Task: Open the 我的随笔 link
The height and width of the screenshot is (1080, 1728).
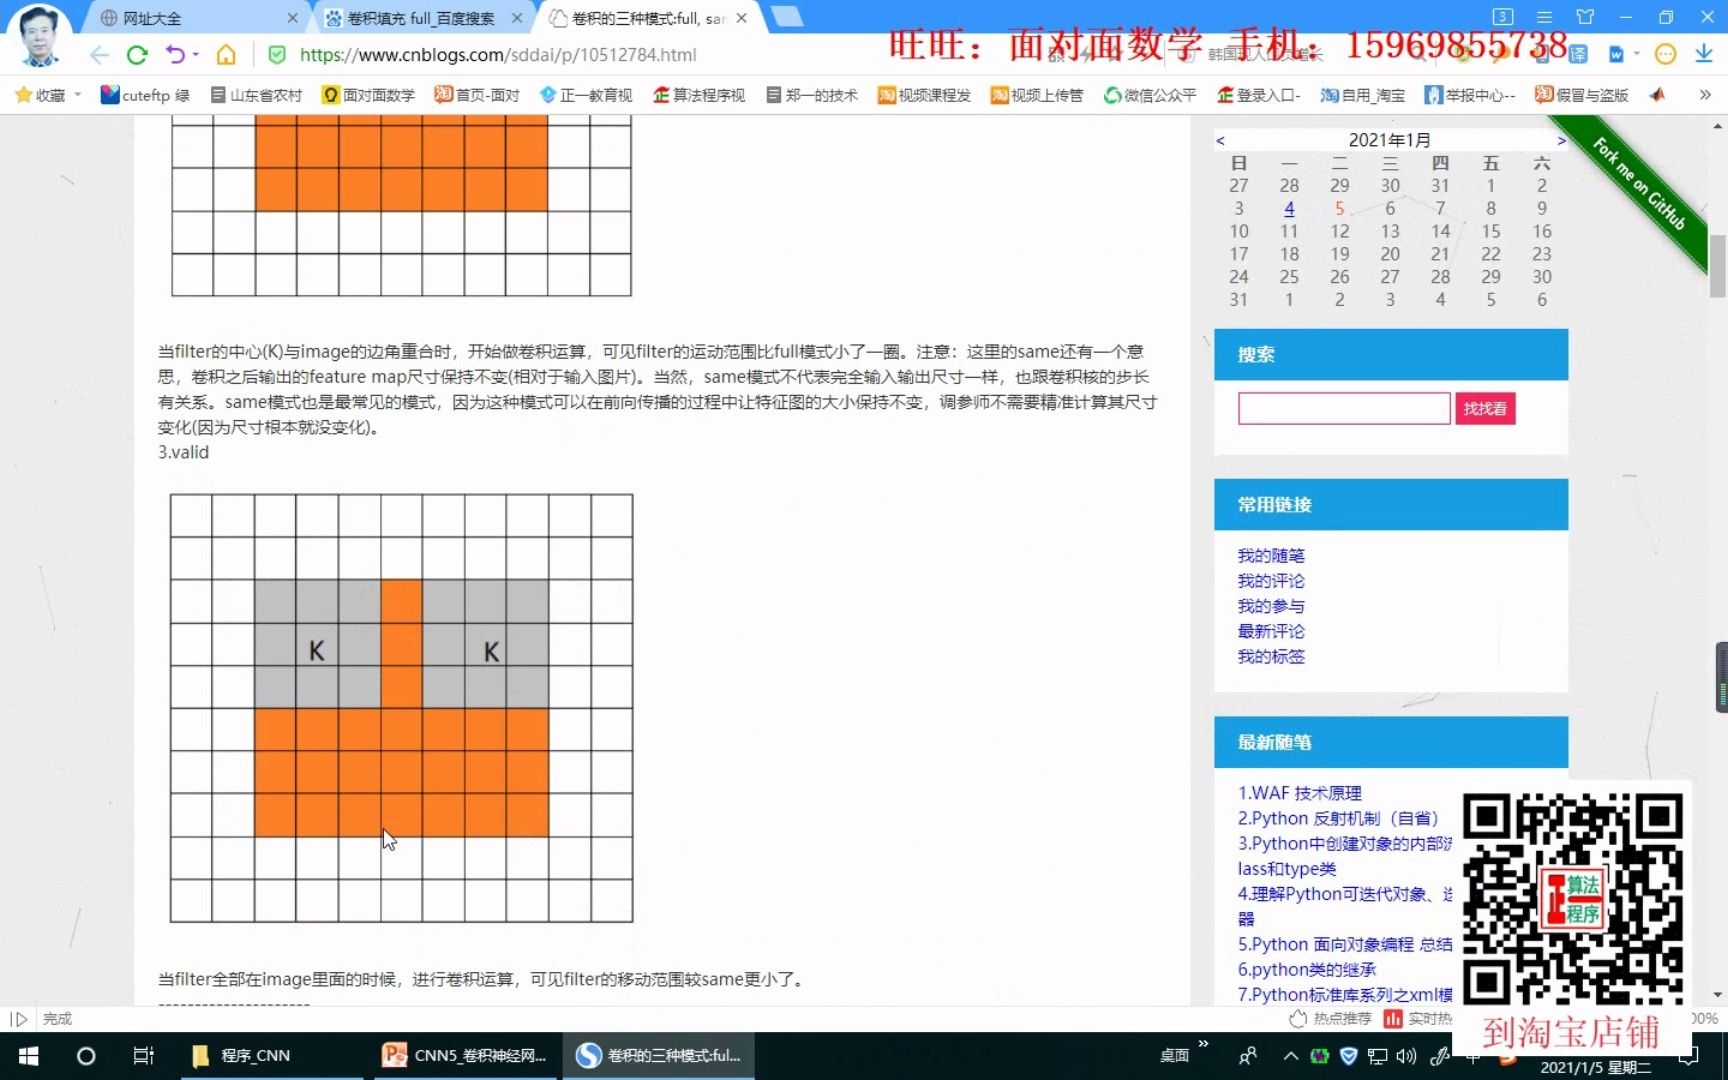Action: click(x=1271, y=555)
